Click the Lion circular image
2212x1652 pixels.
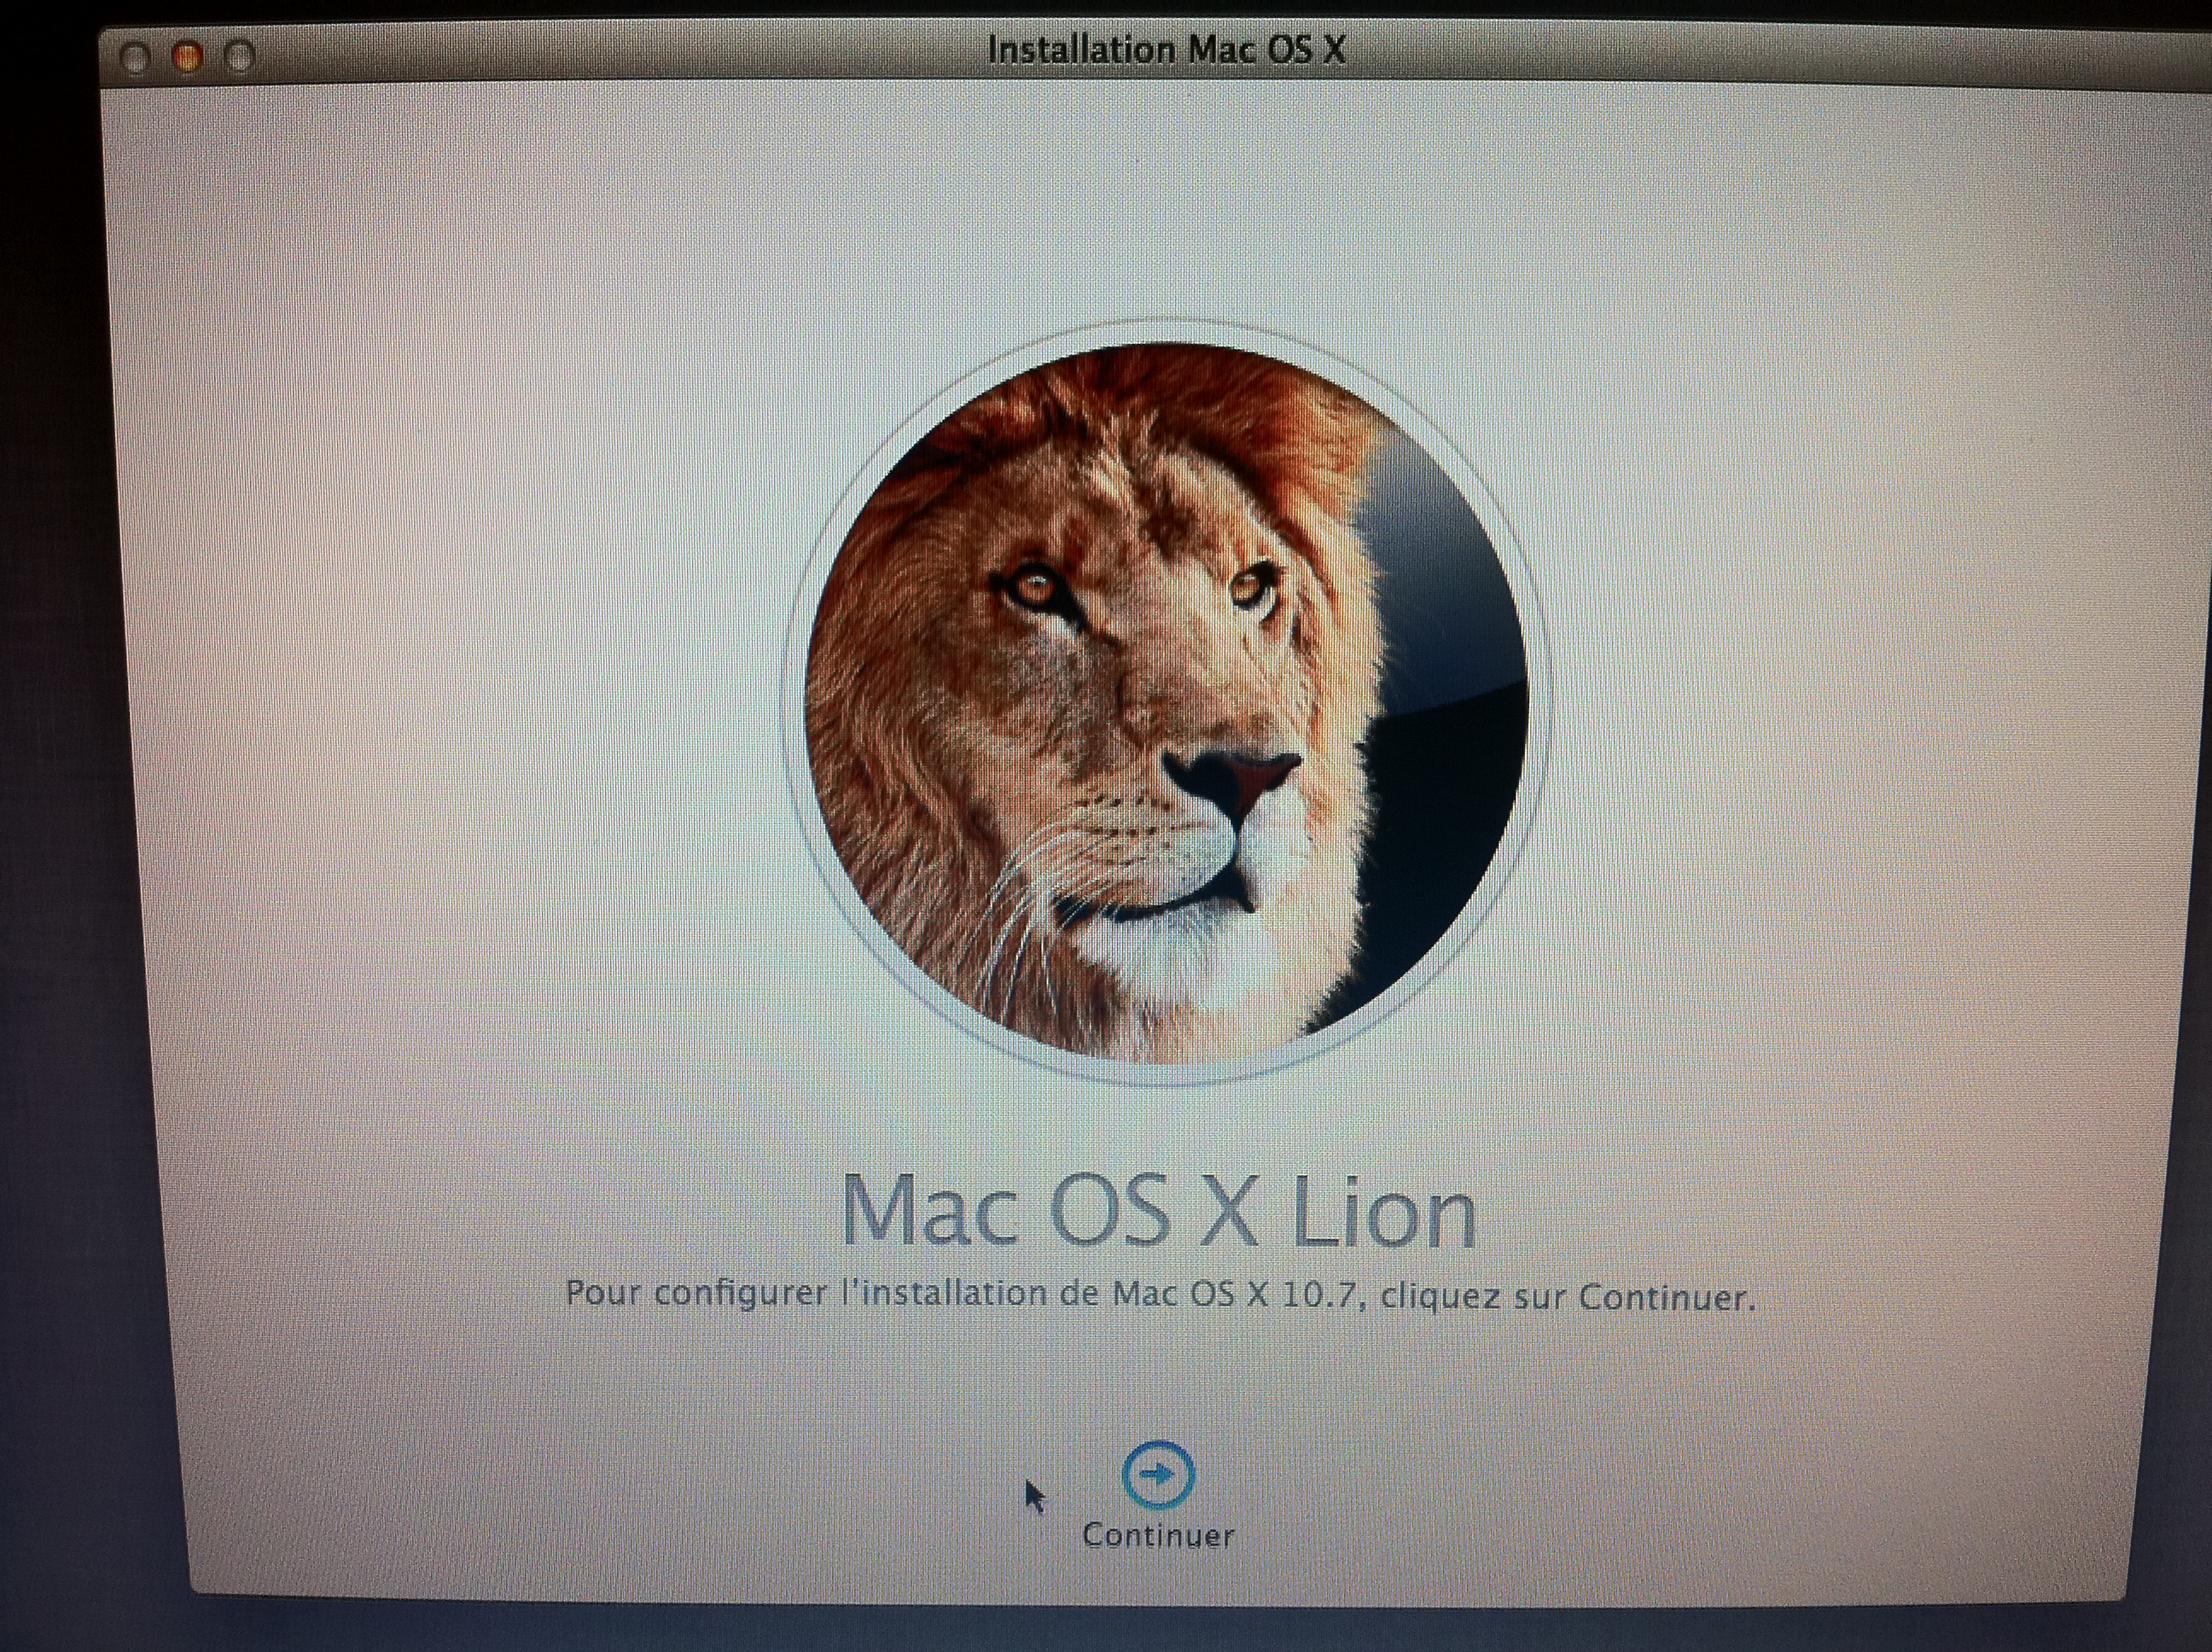point(1165,702)
